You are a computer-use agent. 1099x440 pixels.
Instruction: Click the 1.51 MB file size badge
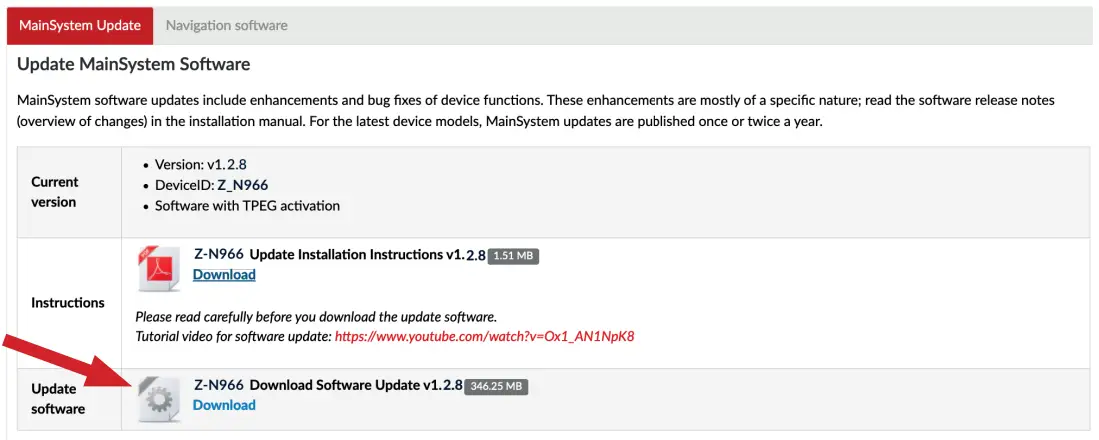point(515,256)
